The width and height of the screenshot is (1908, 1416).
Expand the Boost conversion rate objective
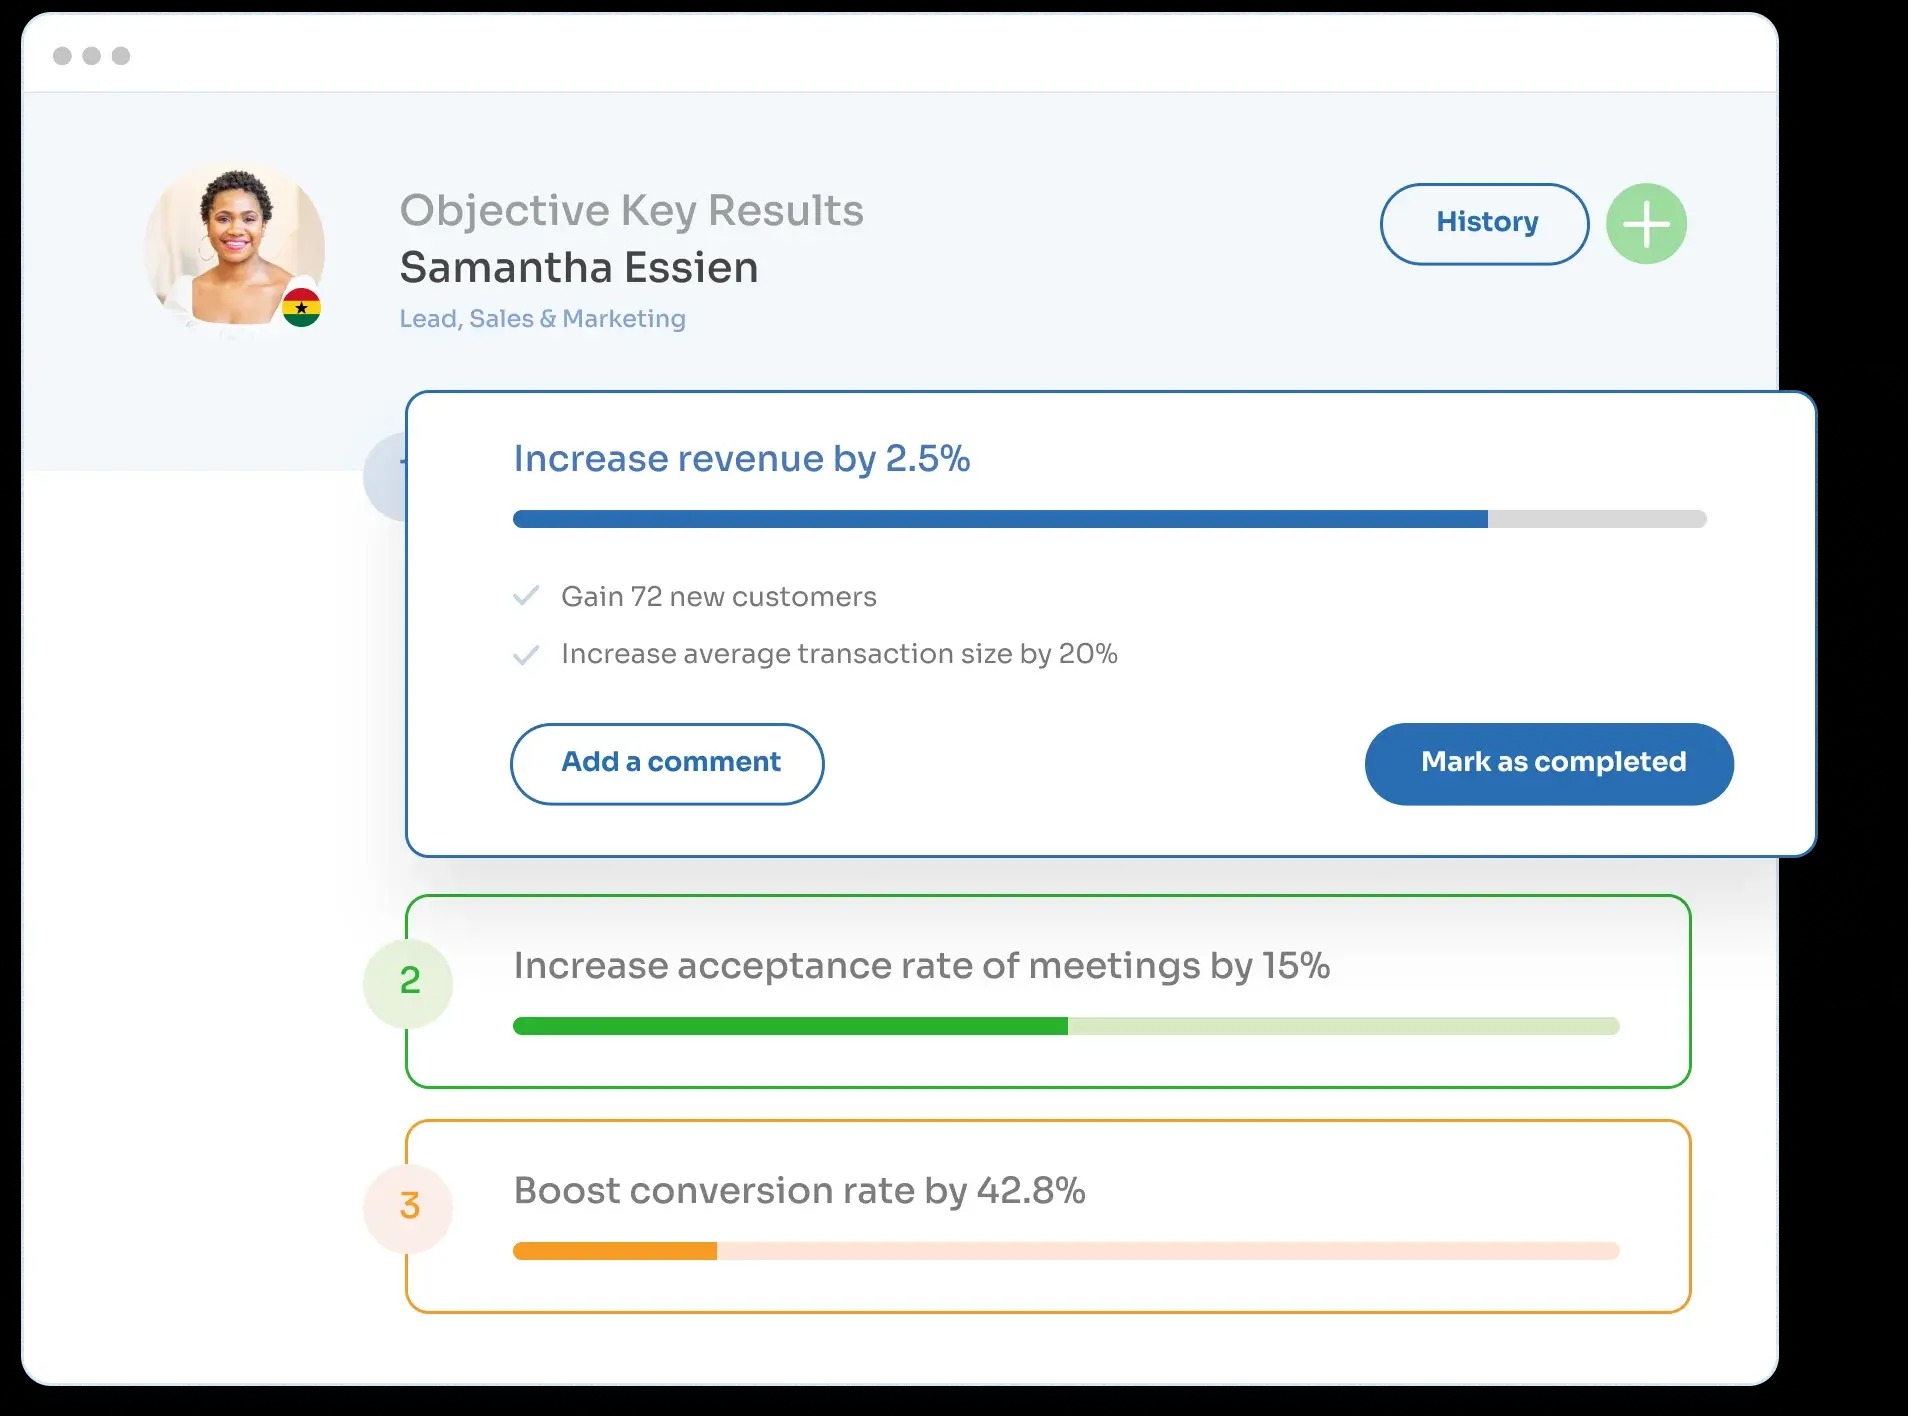coord(799,1191)
